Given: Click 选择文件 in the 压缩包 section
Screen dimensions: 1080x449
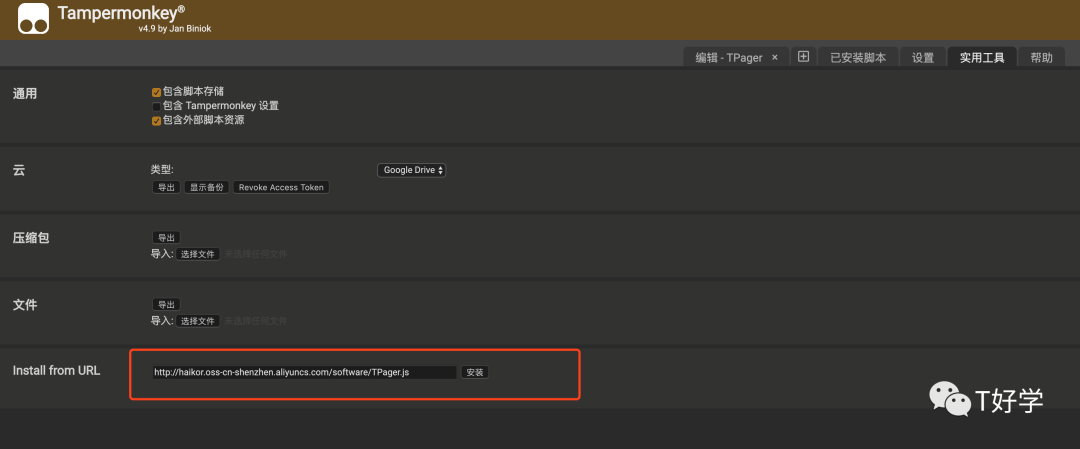Looking at the screenshot, I should (x=198, y=254).
